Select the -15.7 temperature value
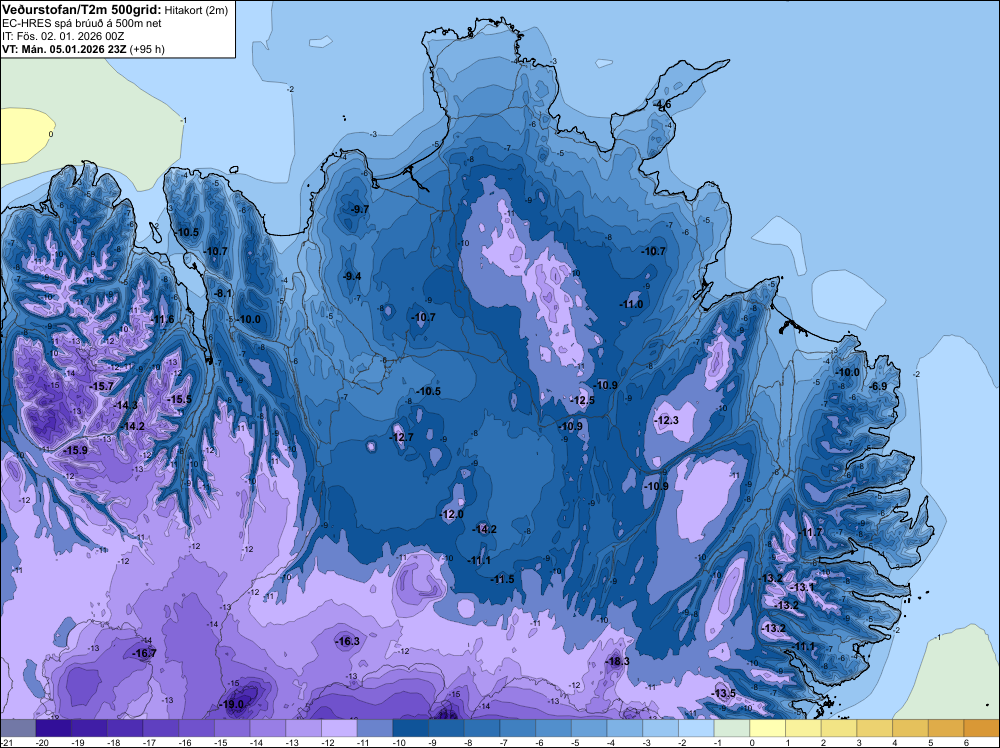This screenshot has width=1000, height=748. point(101,386)
